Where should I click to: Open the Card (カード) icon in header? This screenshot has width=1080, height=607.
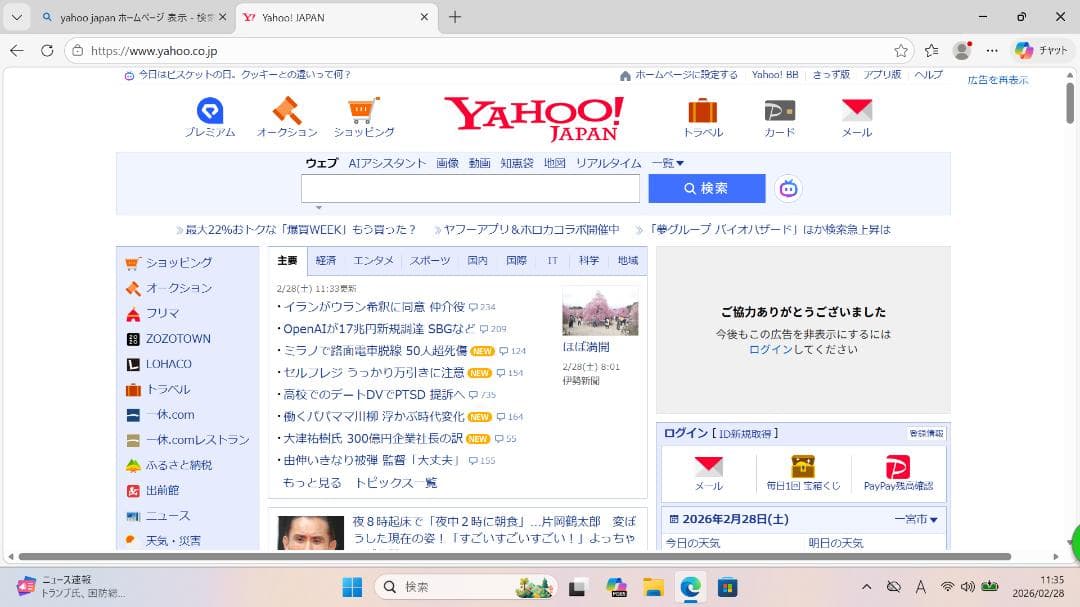click(x=780, y=110)
